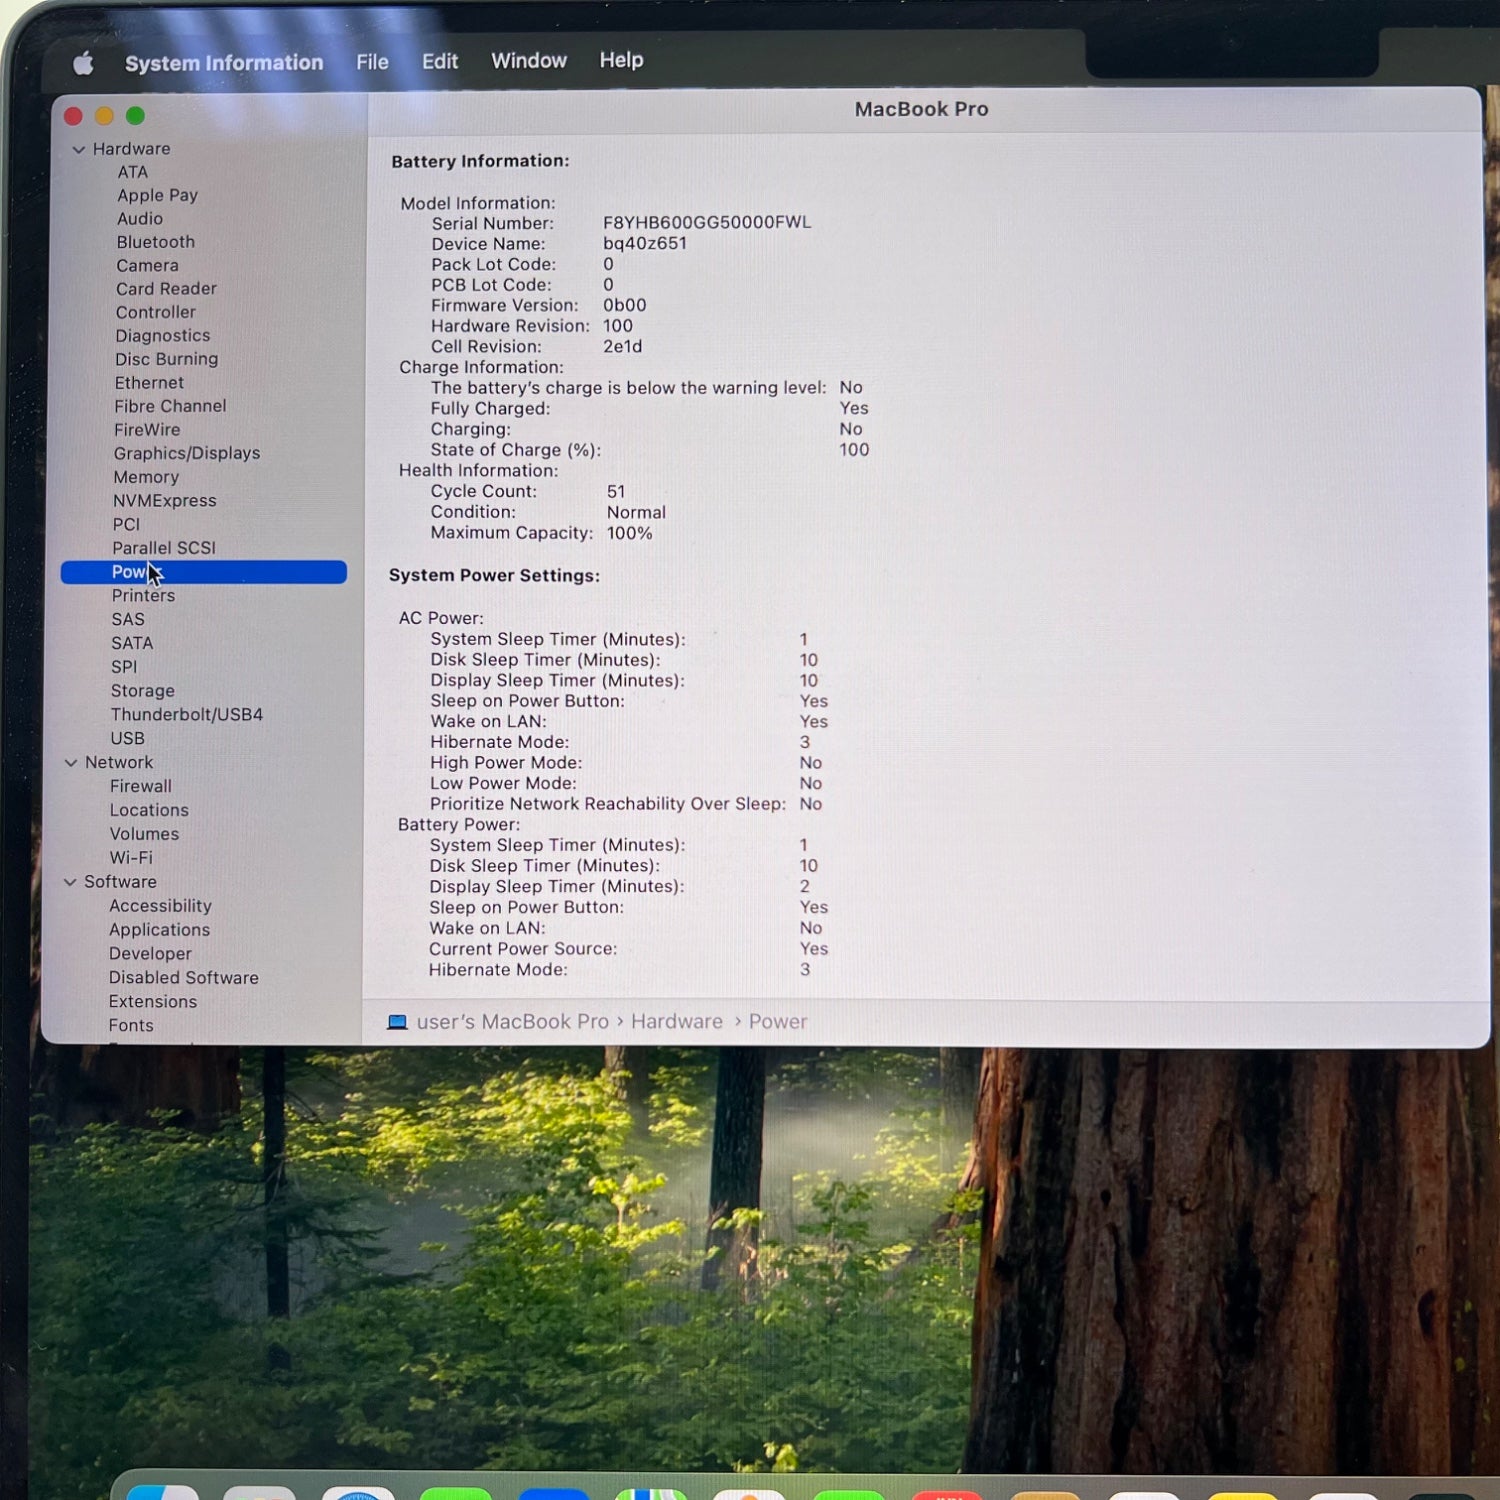This screenshot has height=1500, width=1500.
Task: Select the highlighted Power sidebar item
Action: [x=204, y=572]
